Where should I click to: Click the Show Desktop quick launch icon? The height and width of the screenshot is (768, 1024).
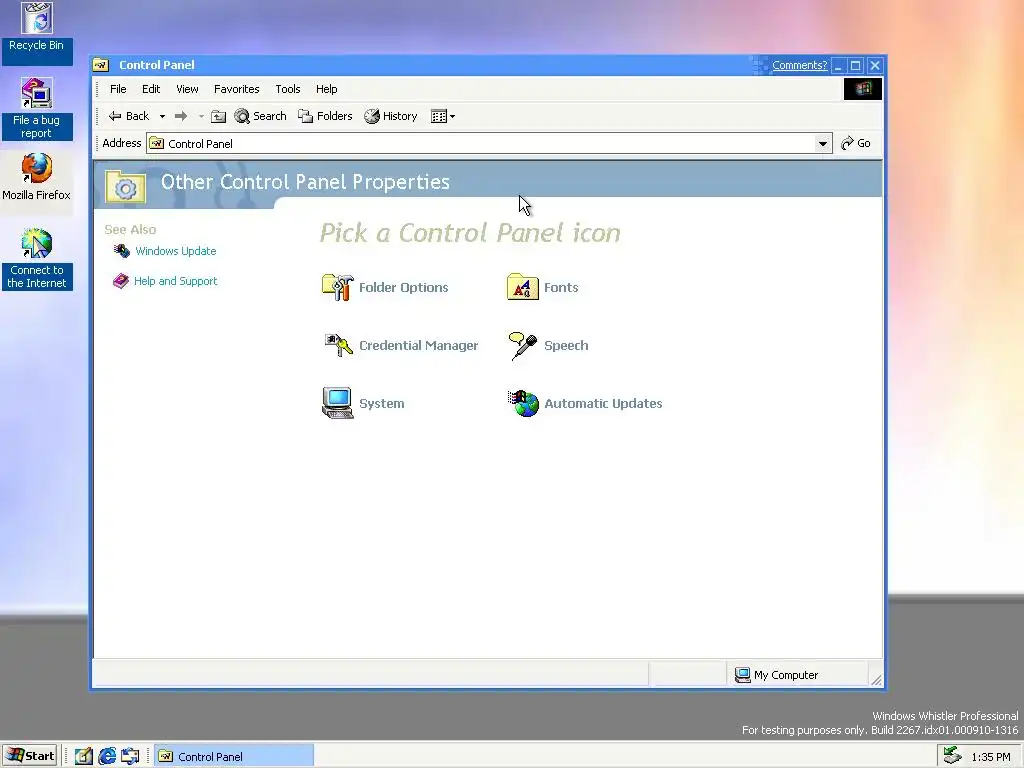[84, 756]
